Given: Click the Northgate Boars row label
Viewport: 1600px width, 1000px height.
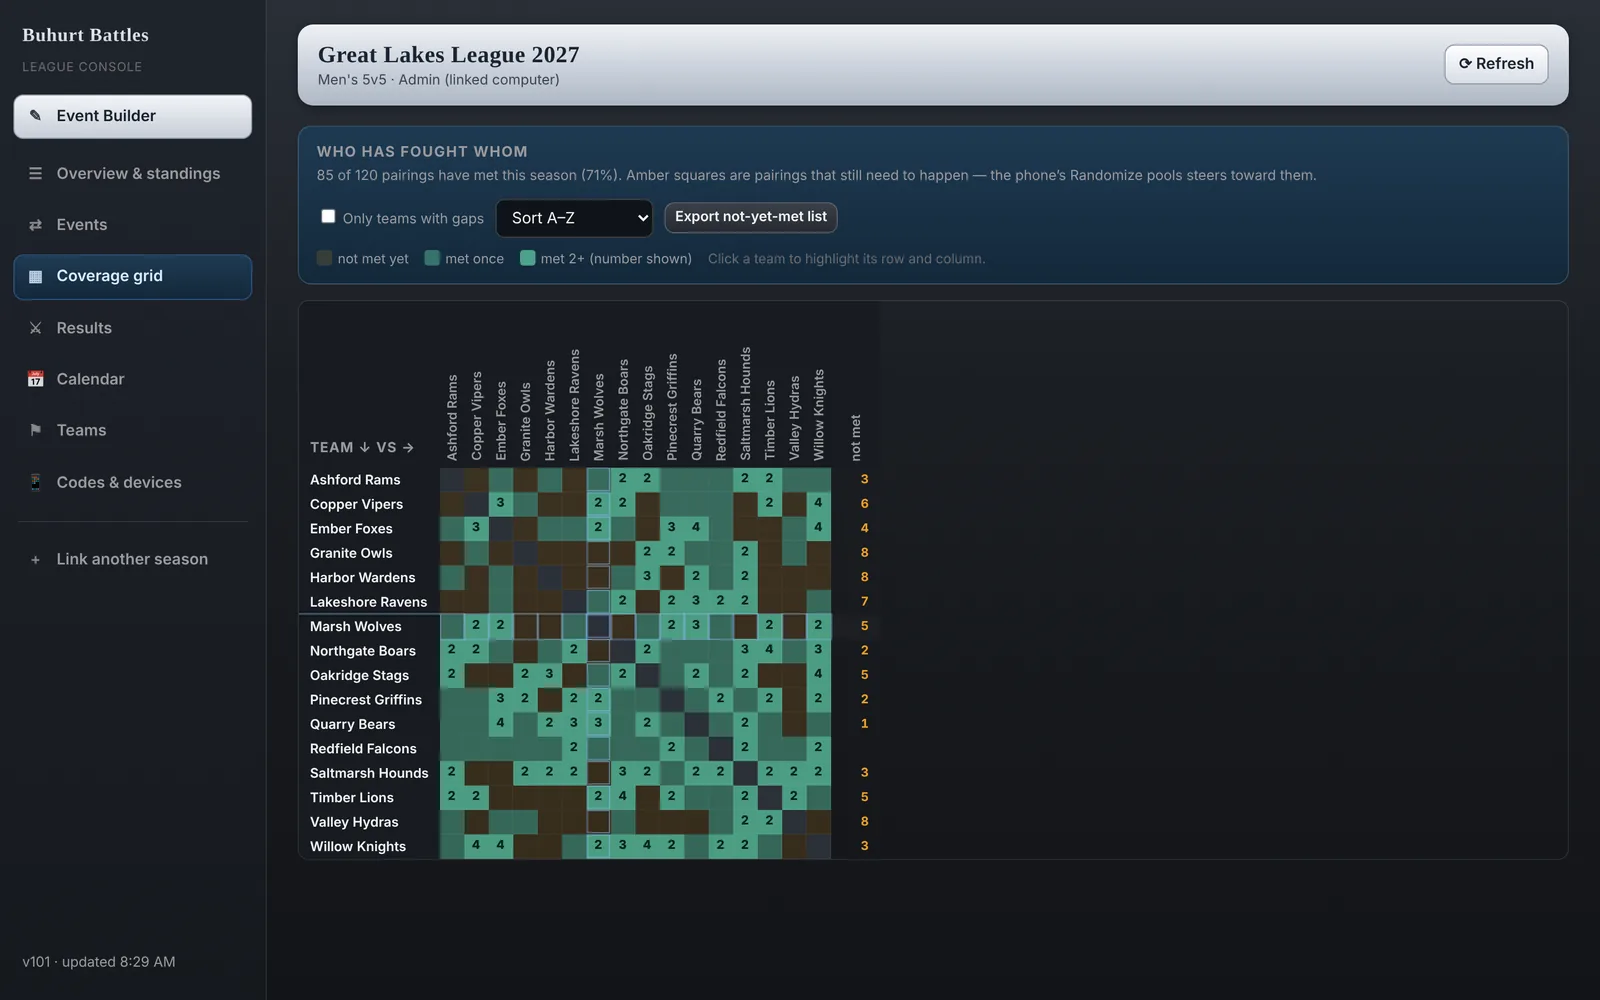Looking at the screenshot, I should tap(362, 651).
